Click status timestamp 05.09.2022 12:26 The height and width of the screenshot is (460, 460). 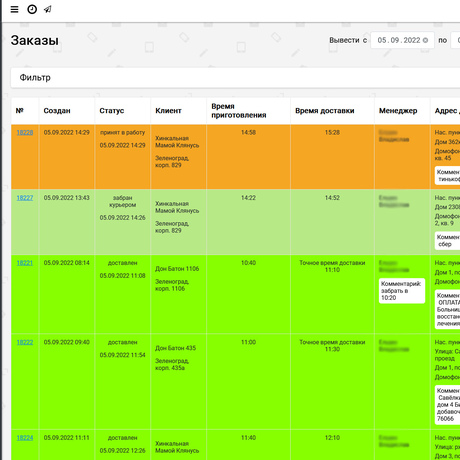[123, 451]
